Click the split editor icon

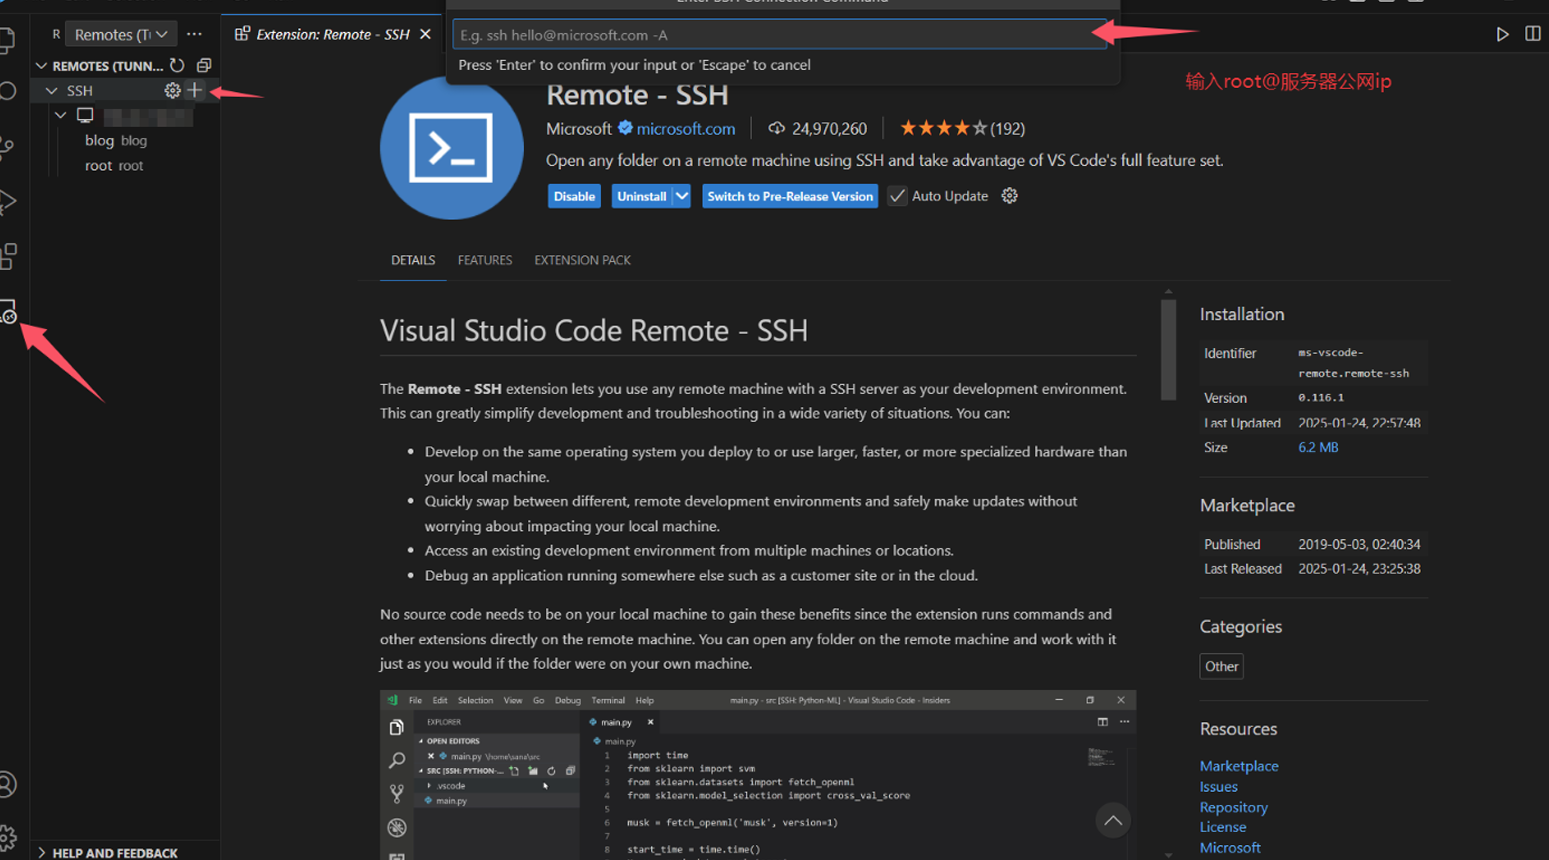[1532, 34]
